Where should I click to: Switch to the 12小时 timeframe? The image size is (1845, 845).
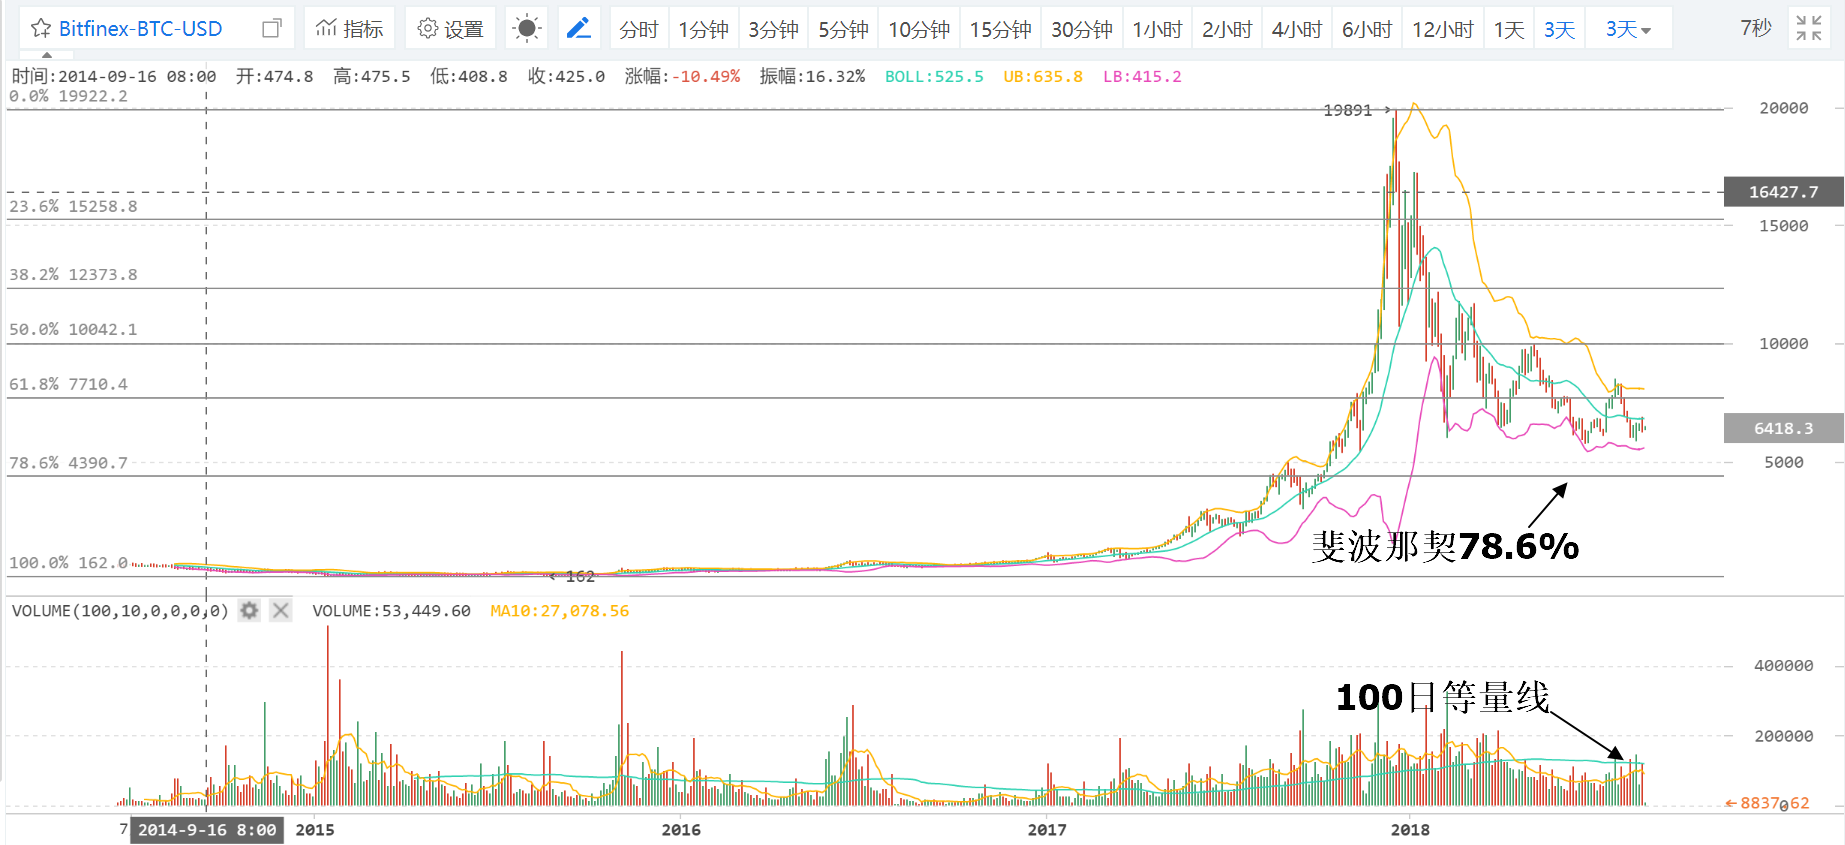point(1443,29)
